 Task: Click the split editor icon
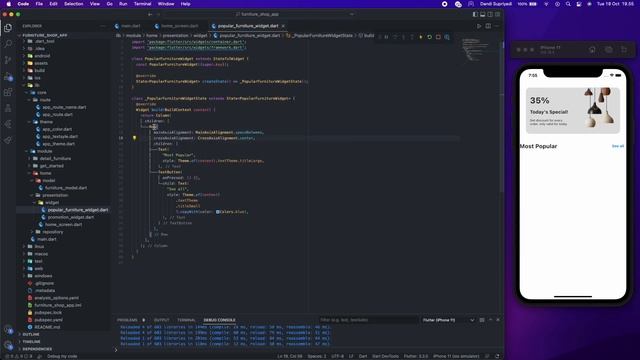tap(488, 26)
